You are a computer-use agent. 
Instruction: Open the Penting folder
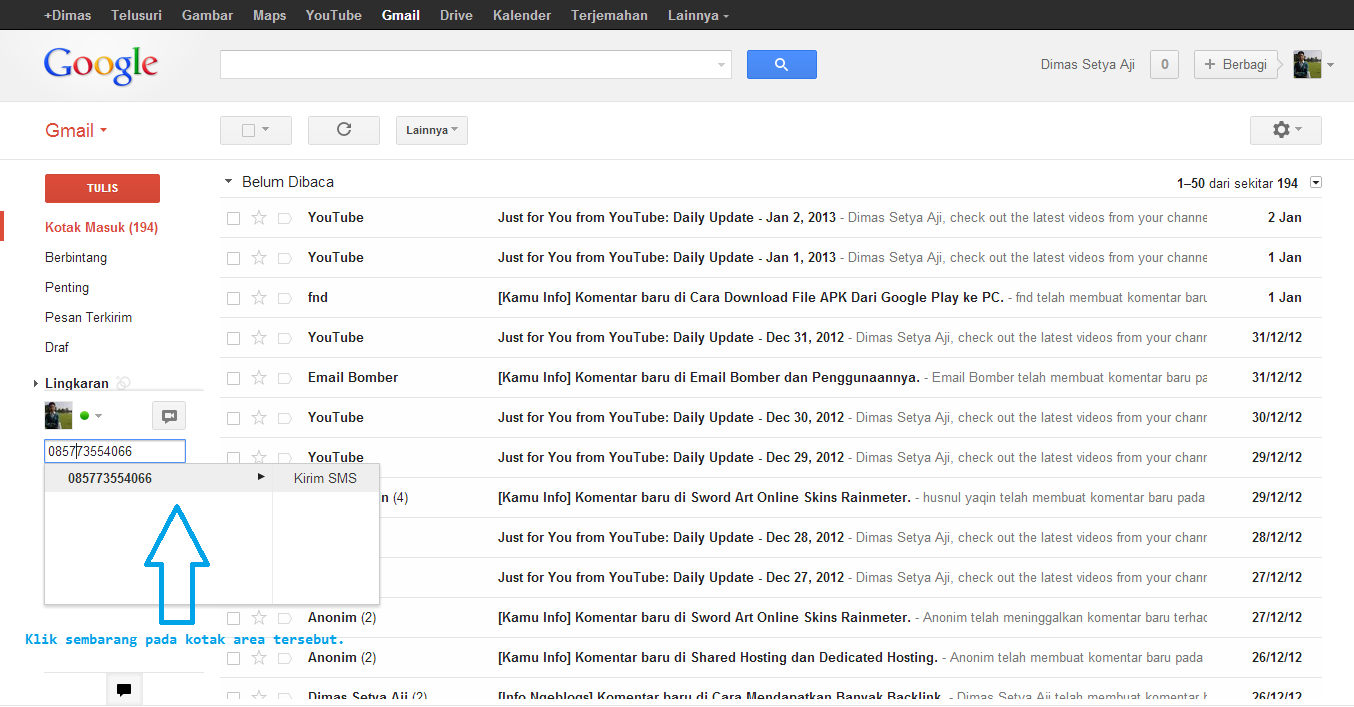67,287
